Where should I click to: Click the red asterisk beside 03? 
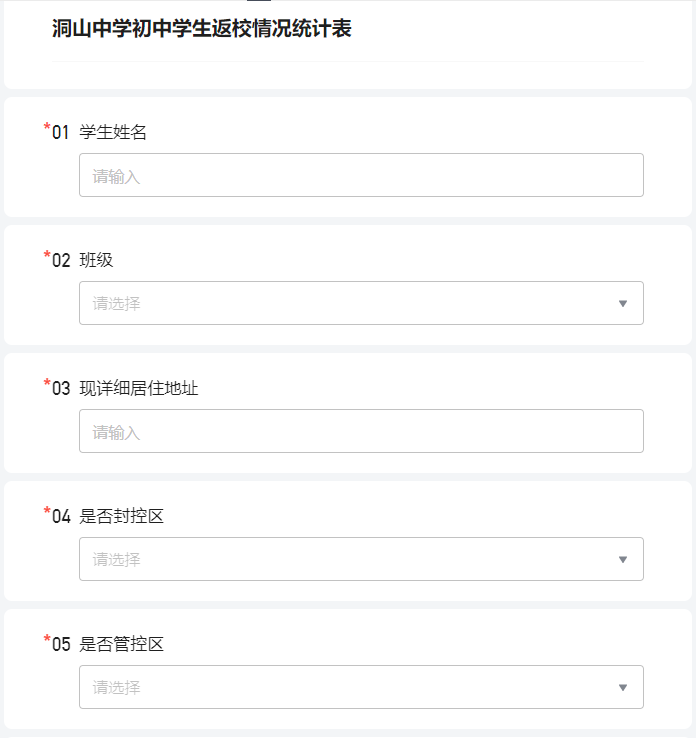(47, 383)
